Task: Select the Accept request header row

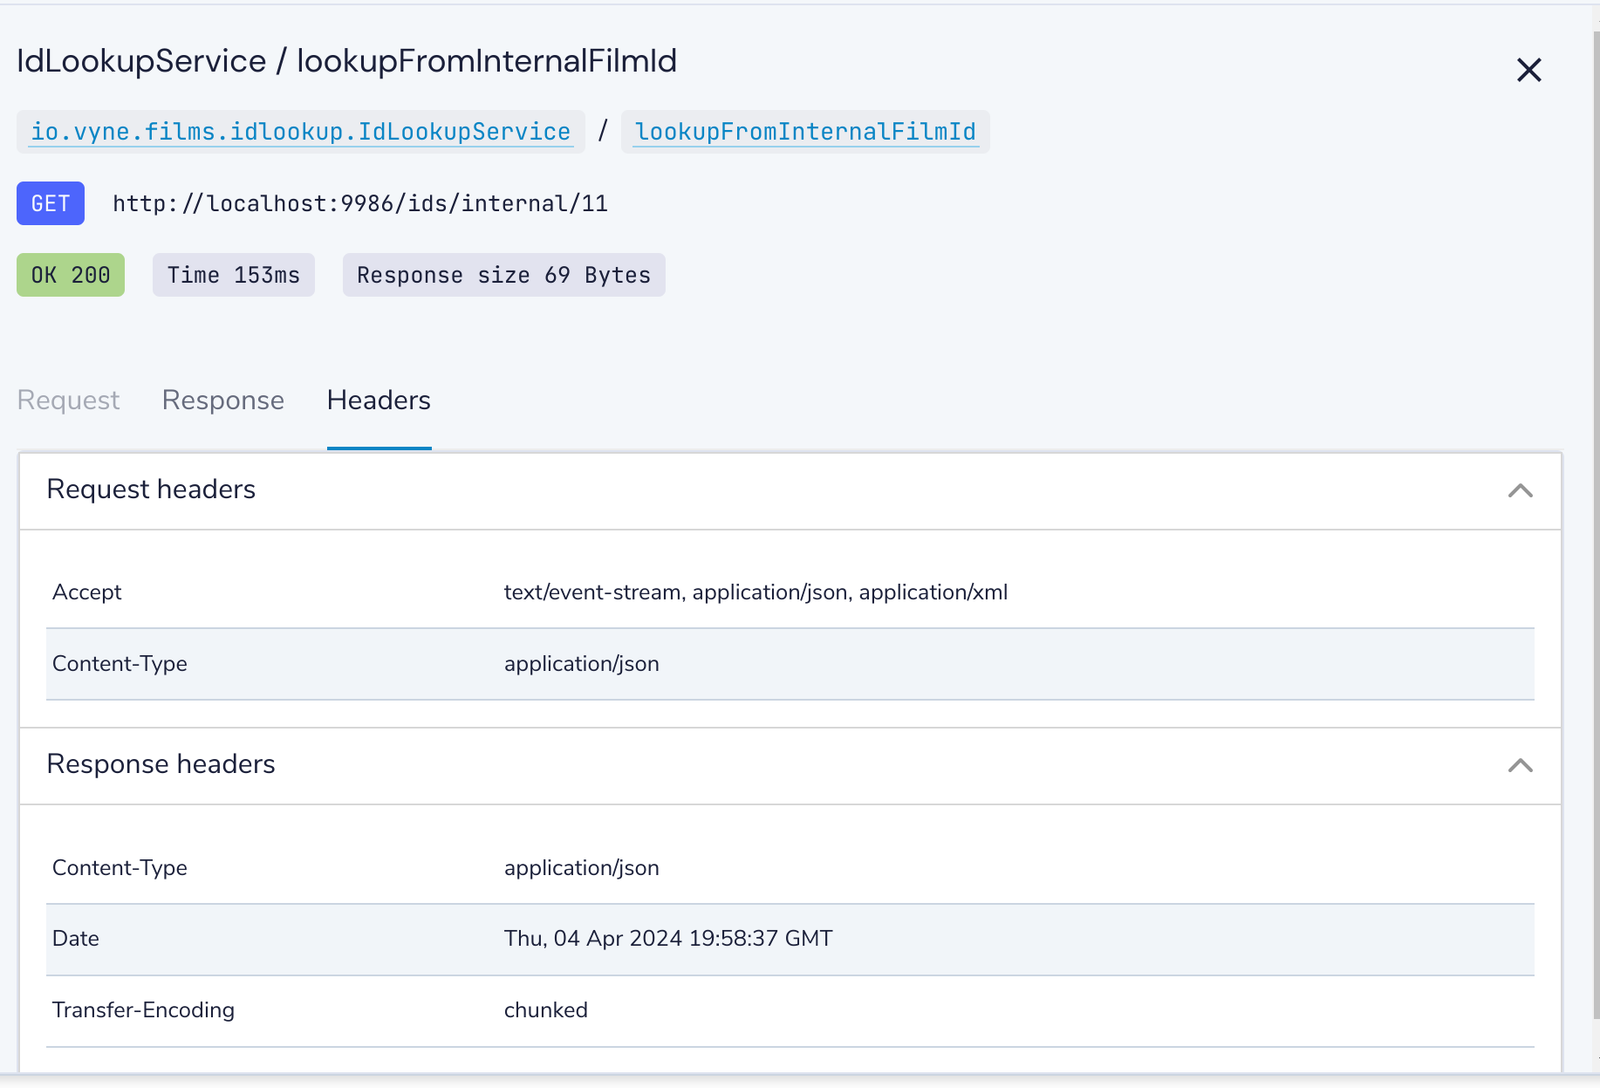Action: pyautogui.click(x=790, y=592)
